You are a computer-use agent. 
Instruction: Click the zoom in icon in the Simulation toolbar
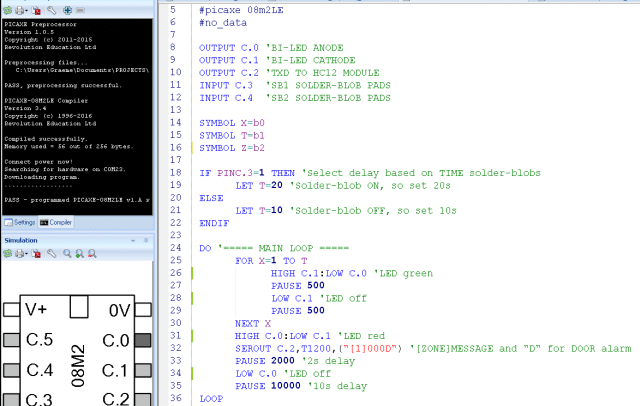(77, 255)
